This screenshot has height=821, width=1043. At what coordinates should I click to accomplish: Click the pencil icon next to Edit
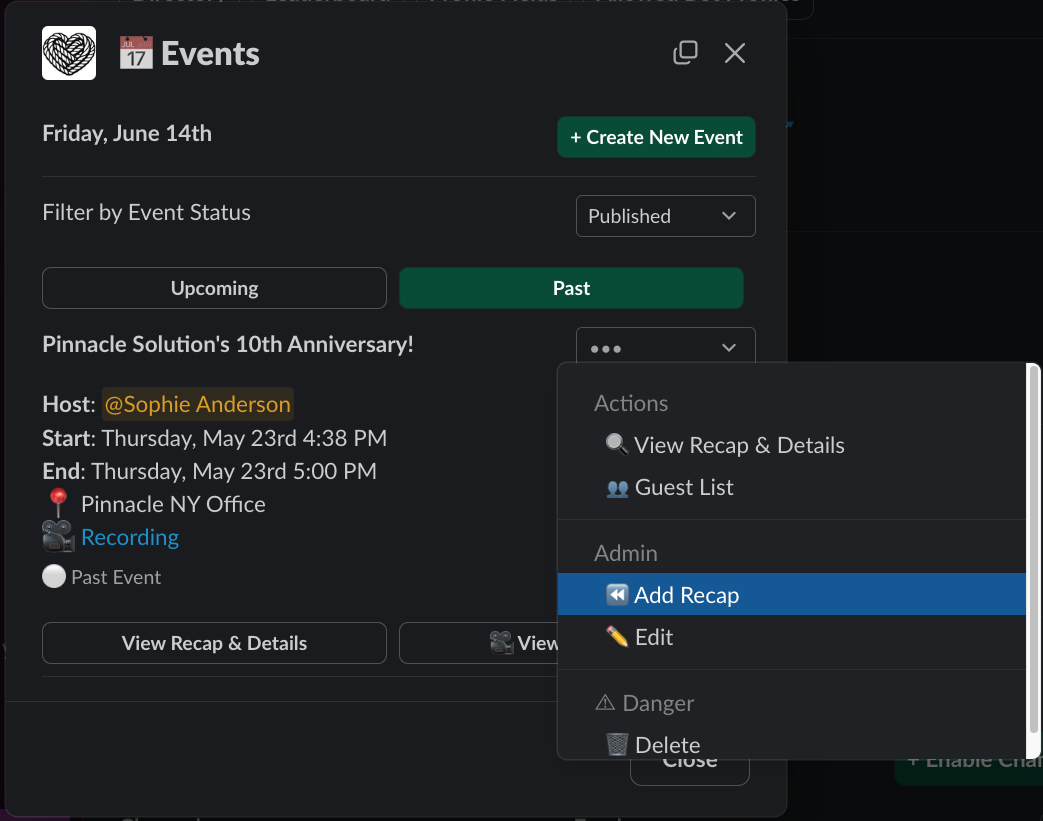point(615,637)
